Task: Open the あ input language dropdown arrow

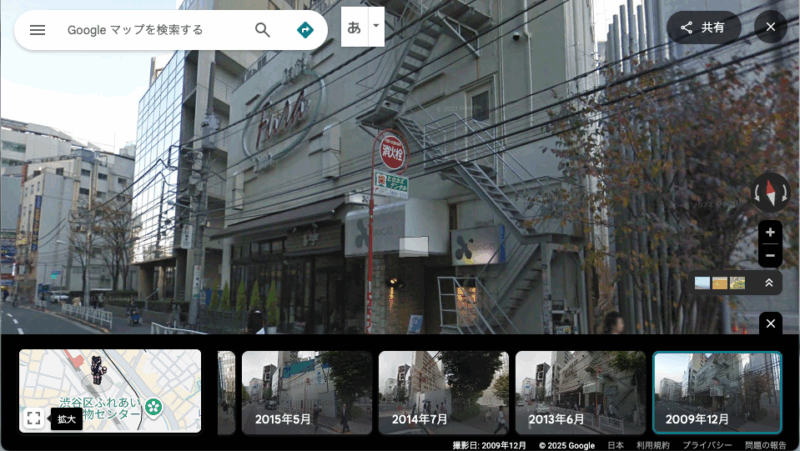Action: [x=376, y=26]
